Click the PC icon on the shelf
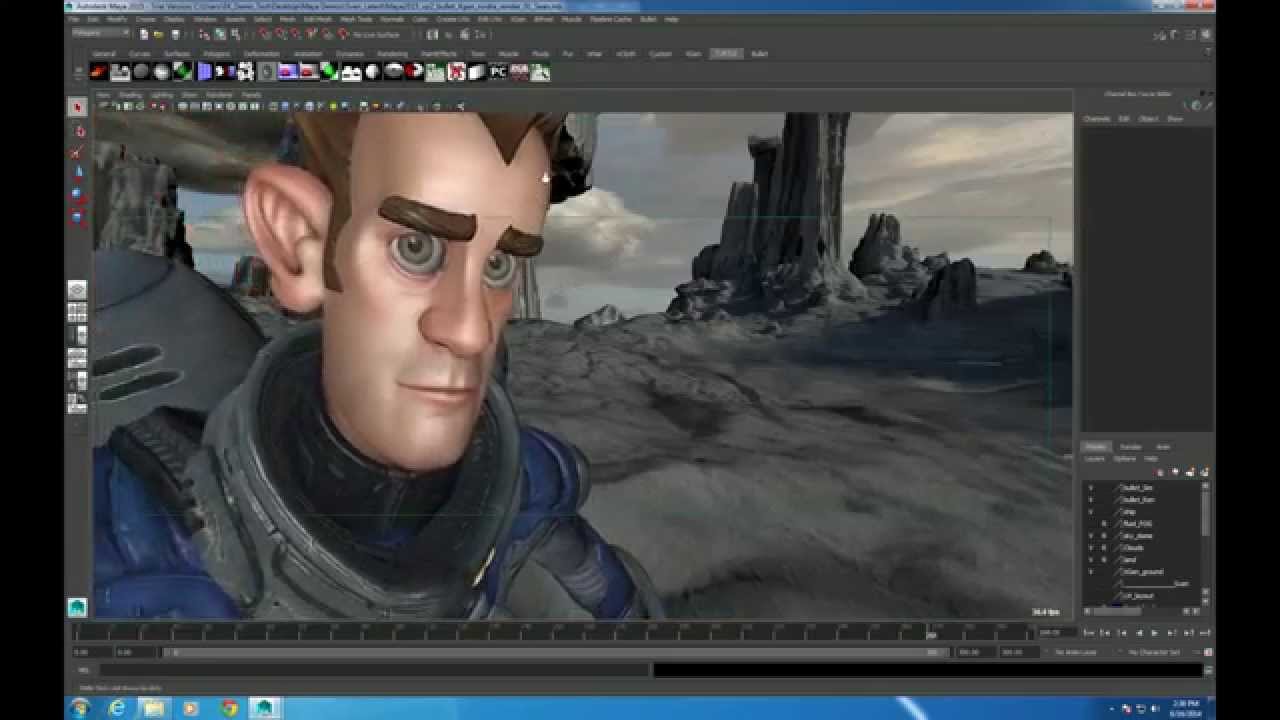Viewport: 1280px width, 720px height. pos(497,72)
